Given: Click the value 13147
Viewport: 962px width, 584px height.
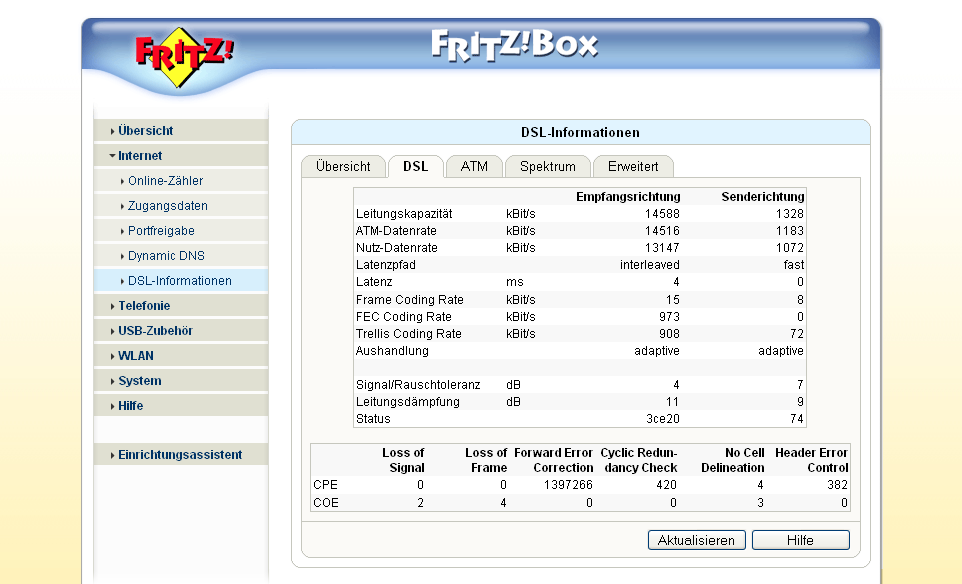Looking at the screenshot, I should (662, 248).
